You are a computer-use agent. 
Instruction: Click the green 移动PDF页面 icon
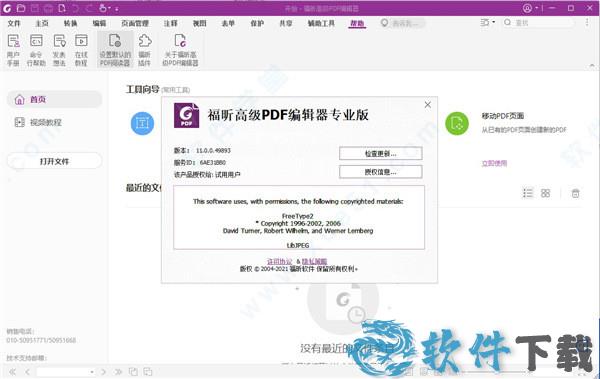[x=457, y=123]
